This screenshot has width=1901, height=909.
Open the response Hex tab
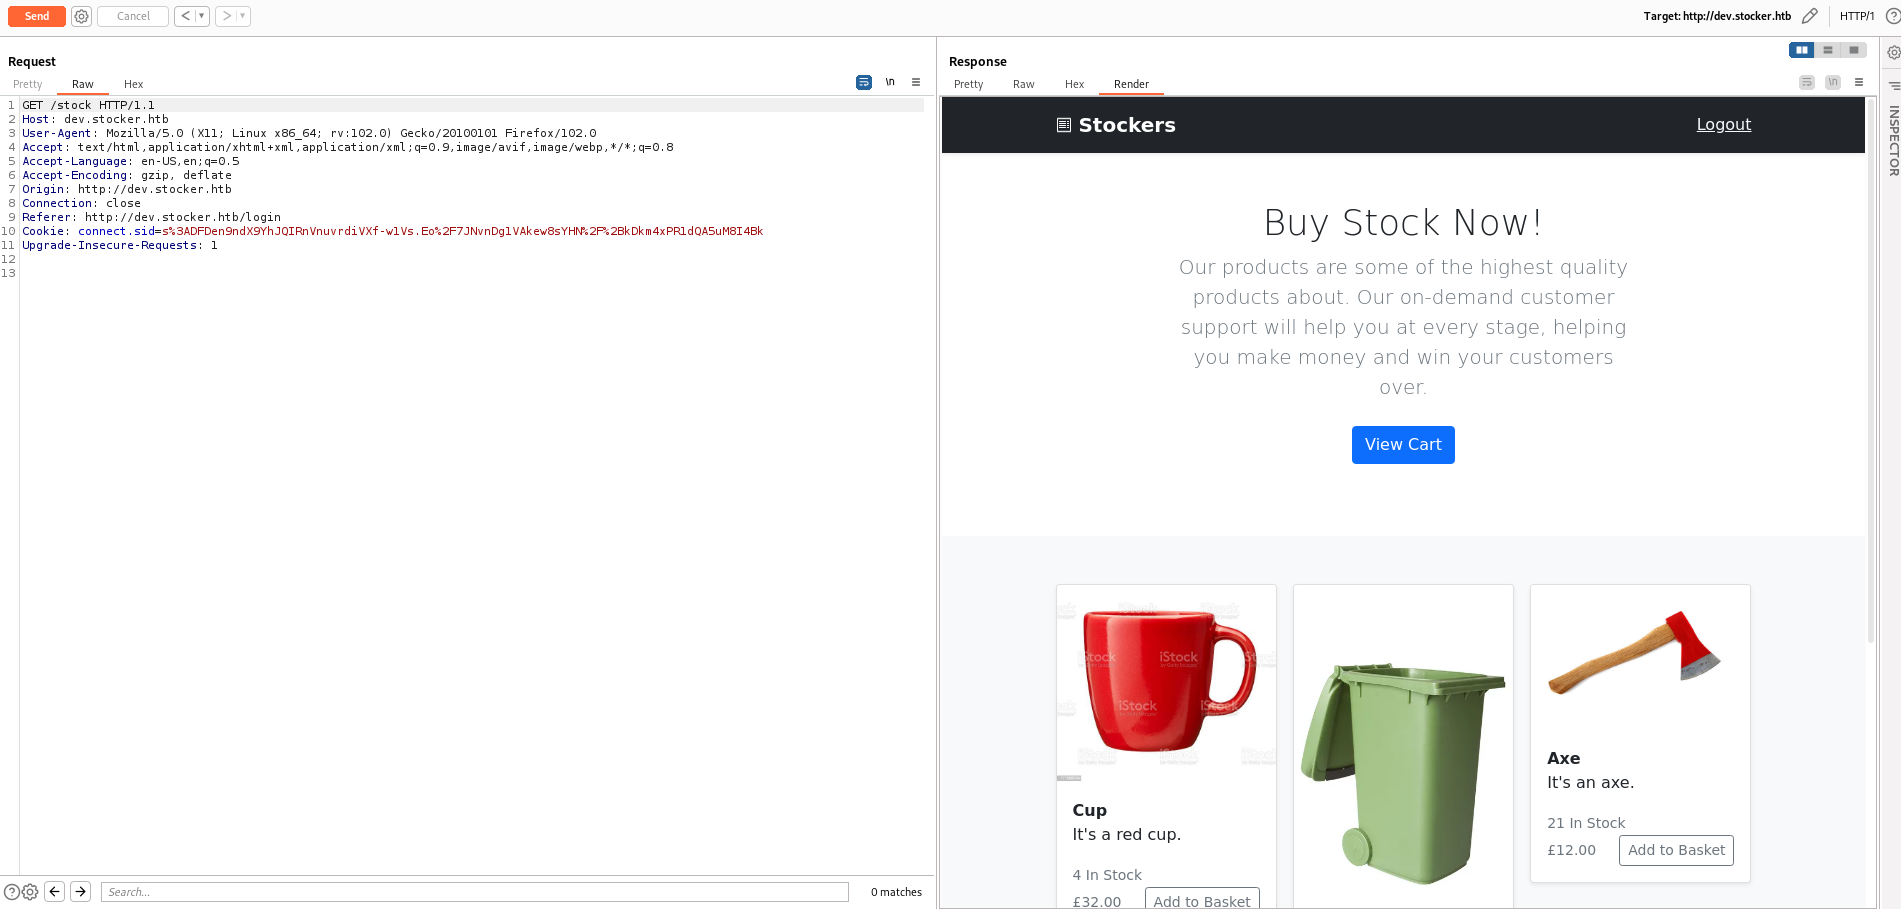pos(1075,84)
